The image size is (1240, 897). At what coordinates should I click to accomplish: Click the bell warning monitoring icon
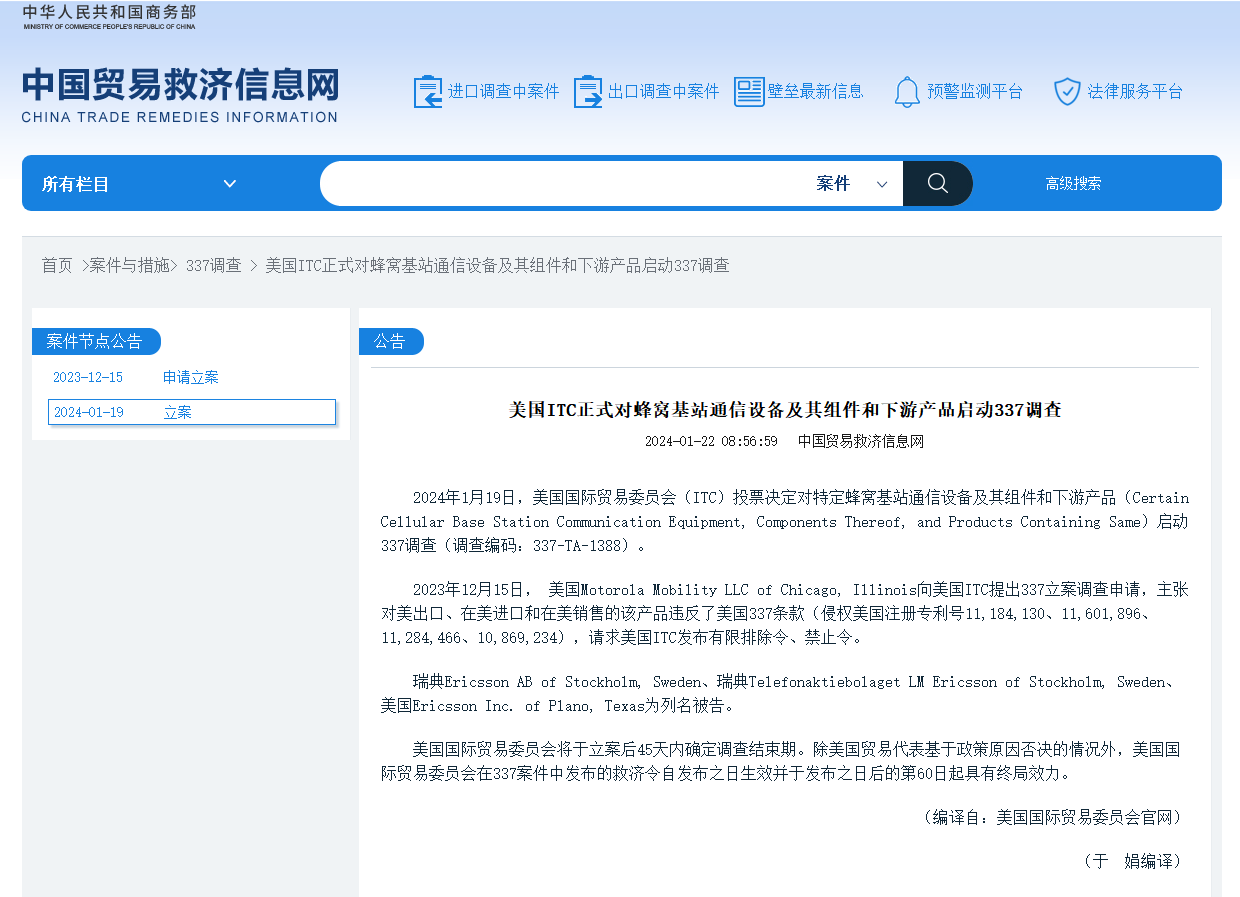[x=907, y=92]
